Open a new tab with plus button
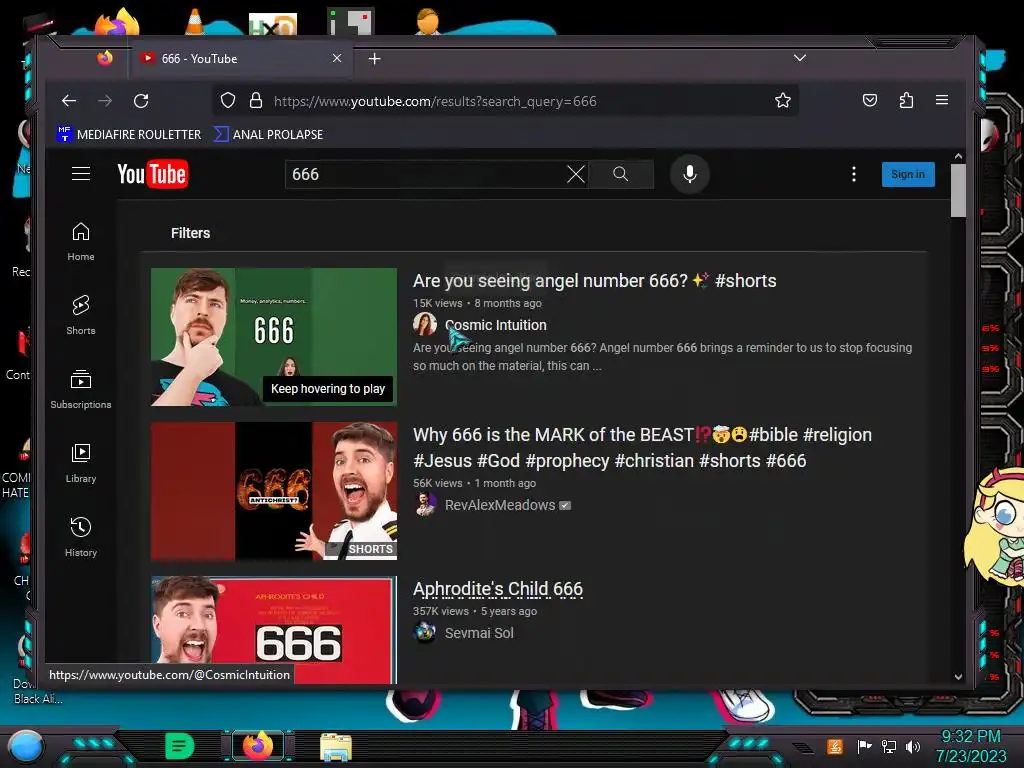The width and height of the screenshot is (1024, 768). pos(374,59)
